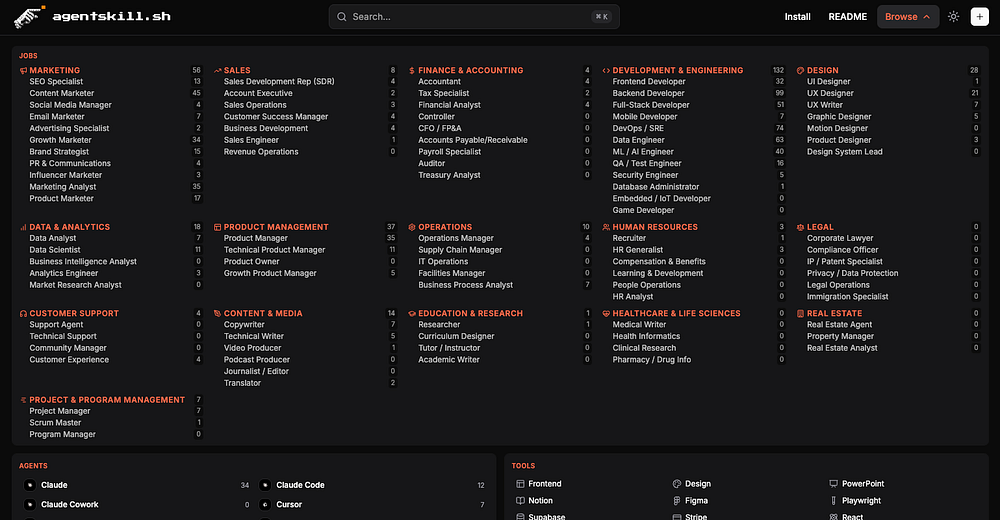The width and height of the screenshot is (1000, 520).
Task: Open the HEALTHCARE & LIFE SCIENCES category
Action: point(677,314)
